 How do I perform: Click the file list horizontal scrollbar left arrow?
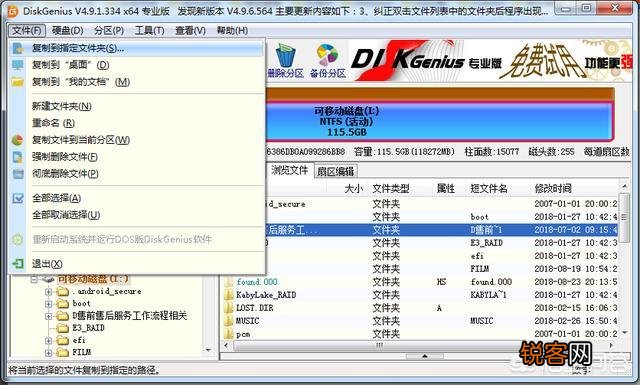coord(227,345)
